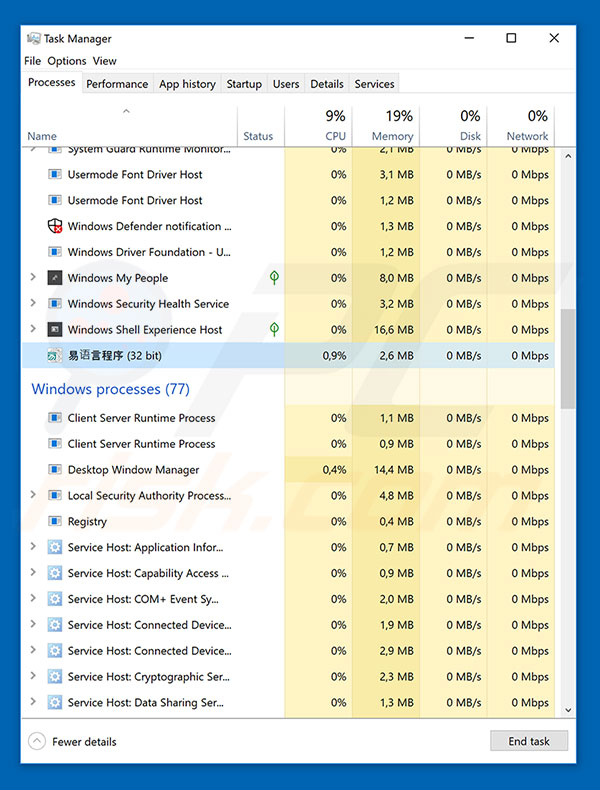Sort processes by CPU column header

(318, 126)
